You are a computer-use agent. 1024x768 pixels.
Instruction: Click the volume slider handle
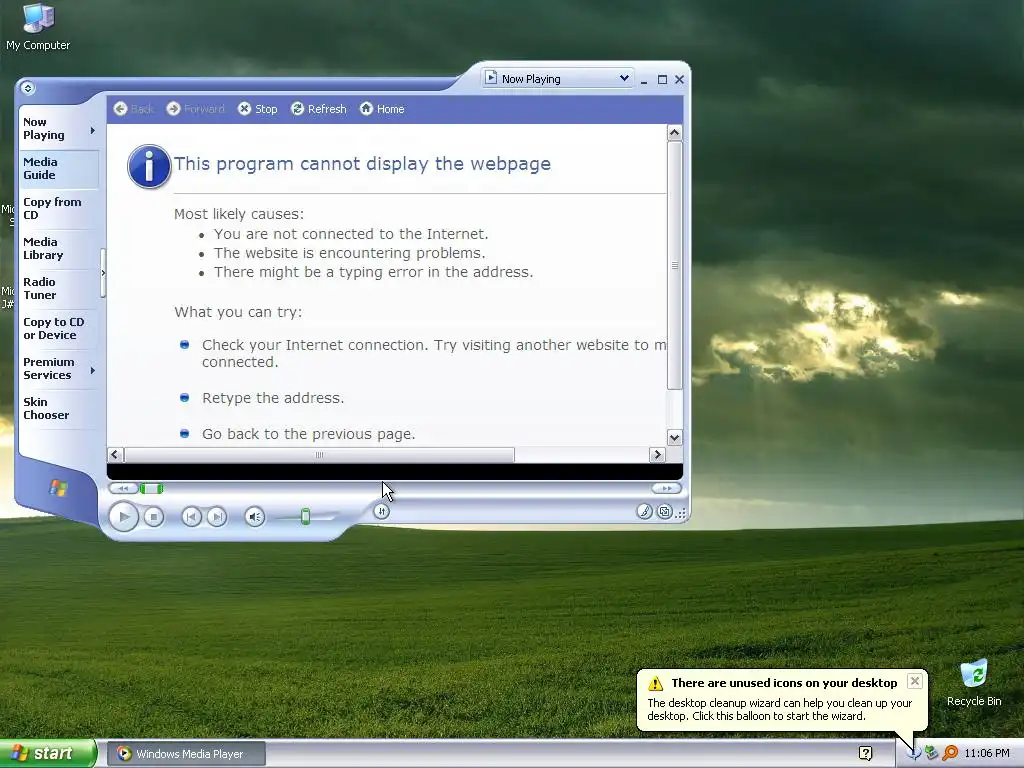tap(305, 517)
